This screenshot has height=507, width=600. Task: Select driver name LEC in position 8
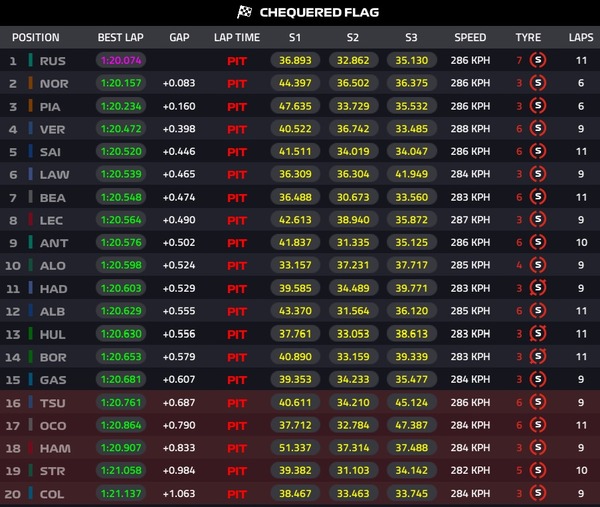click(x=51, y=220)
